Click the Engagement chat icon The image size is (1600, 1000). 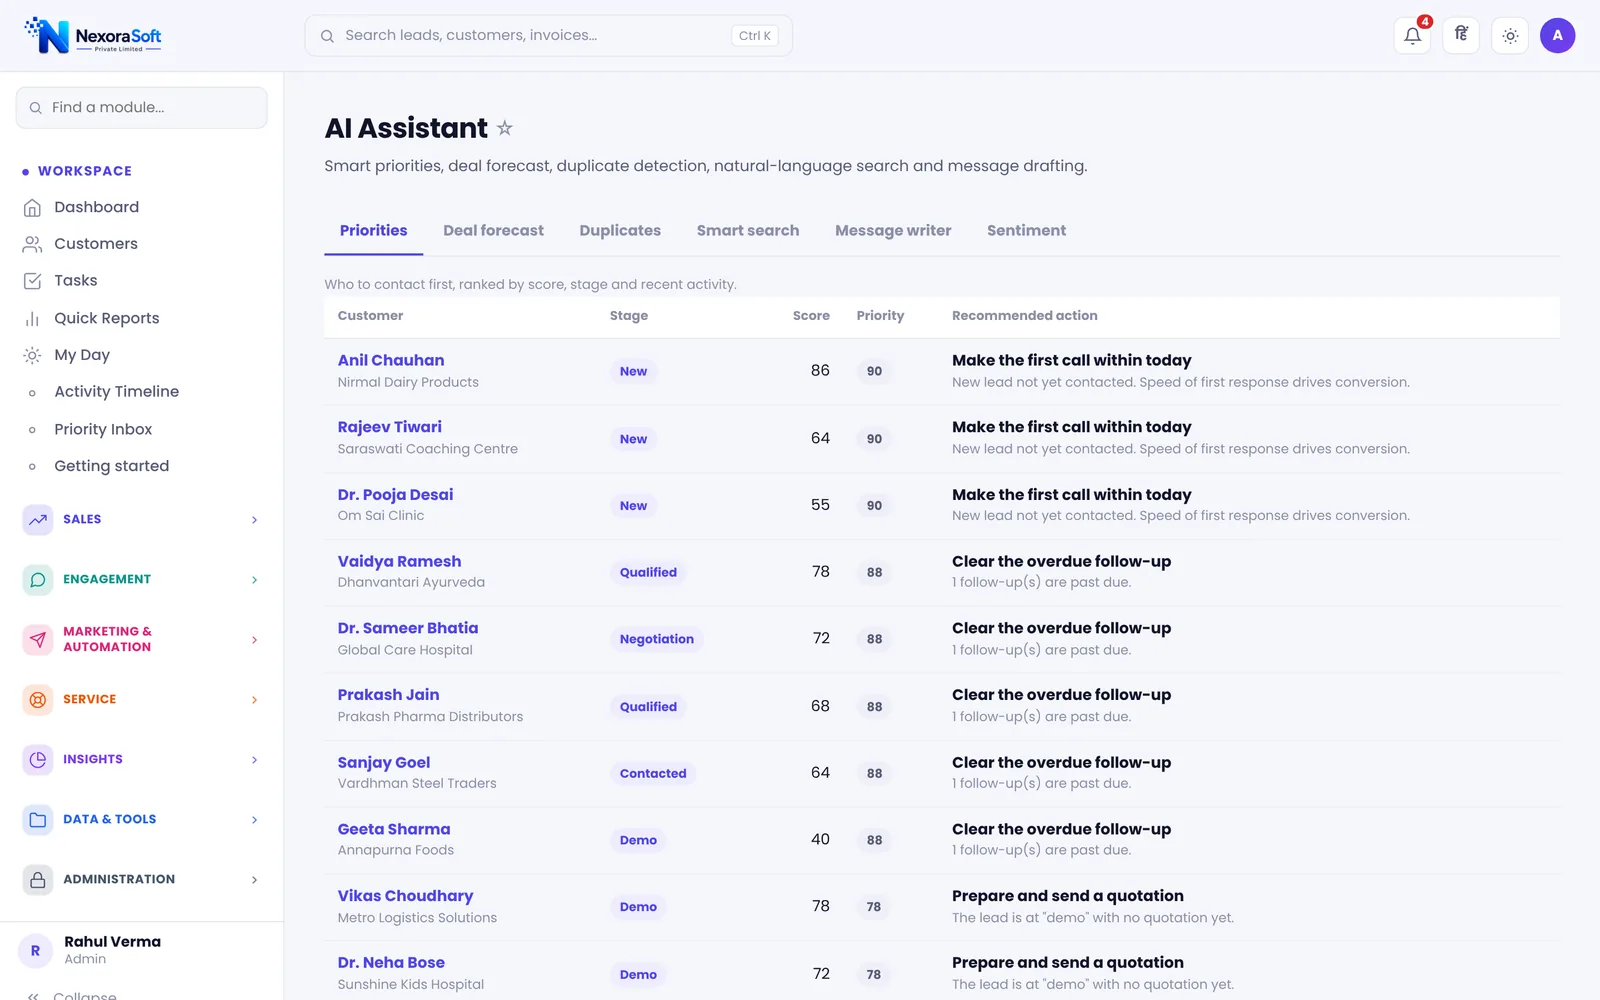pos(38,579)
